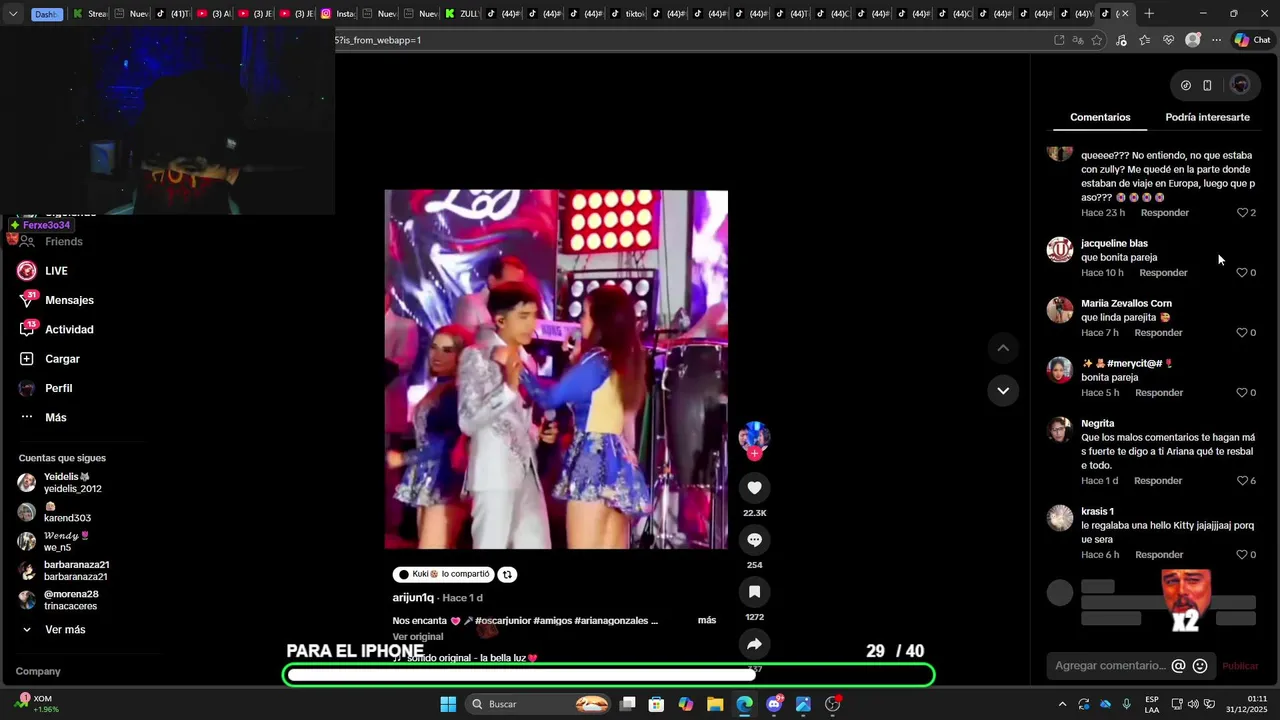The height and width of the screenshot is (720, 1280).
Task: Open the get TikTok coins icon
Action: click(1186, 85)
